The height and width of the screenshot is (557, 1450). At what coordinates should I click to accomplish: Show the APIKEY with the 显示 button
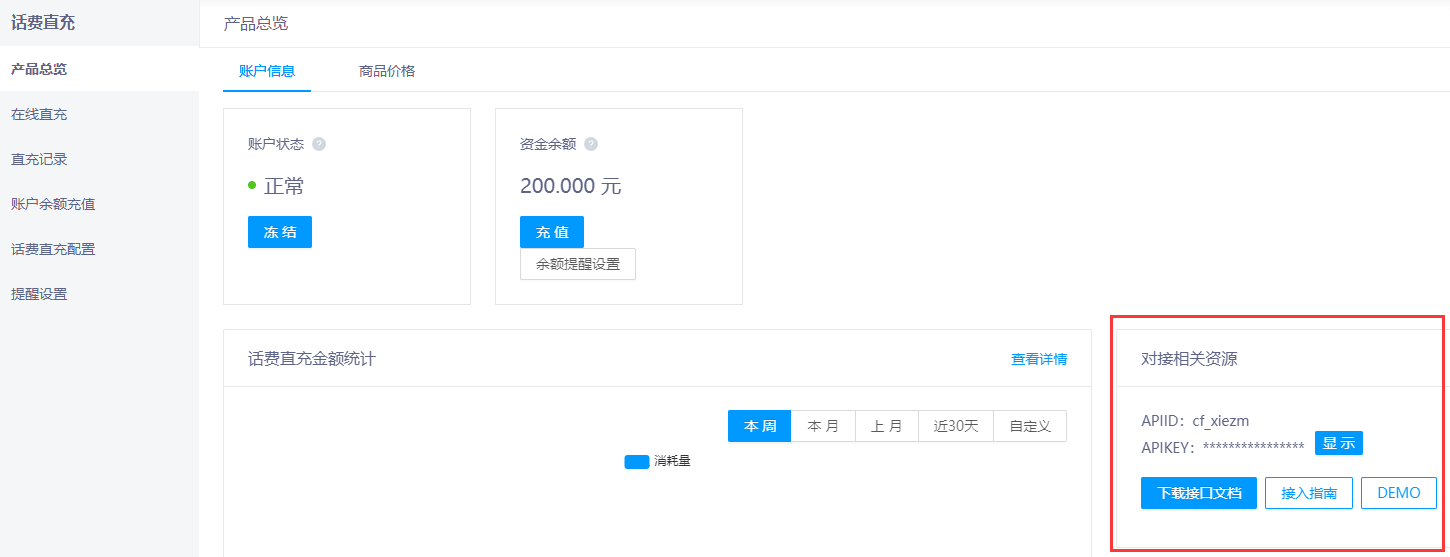point(1338,444)
